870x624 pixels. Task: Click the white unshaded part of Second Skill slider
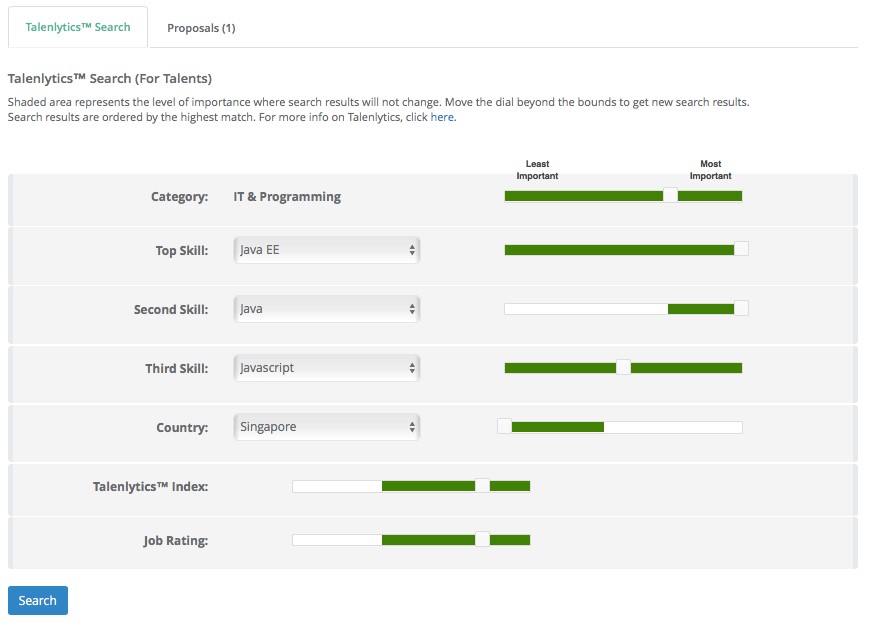(586, 309)
